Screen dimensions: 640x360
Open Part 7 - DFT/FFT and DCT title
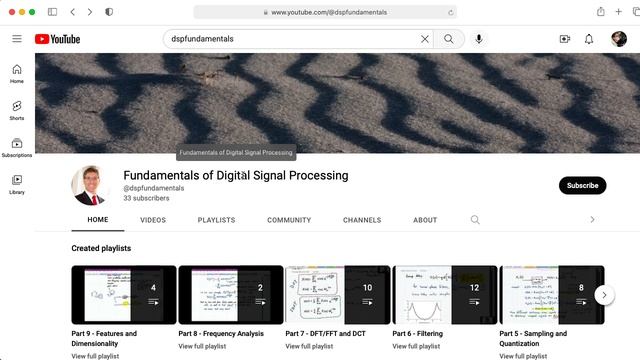[x=325, y=333]
